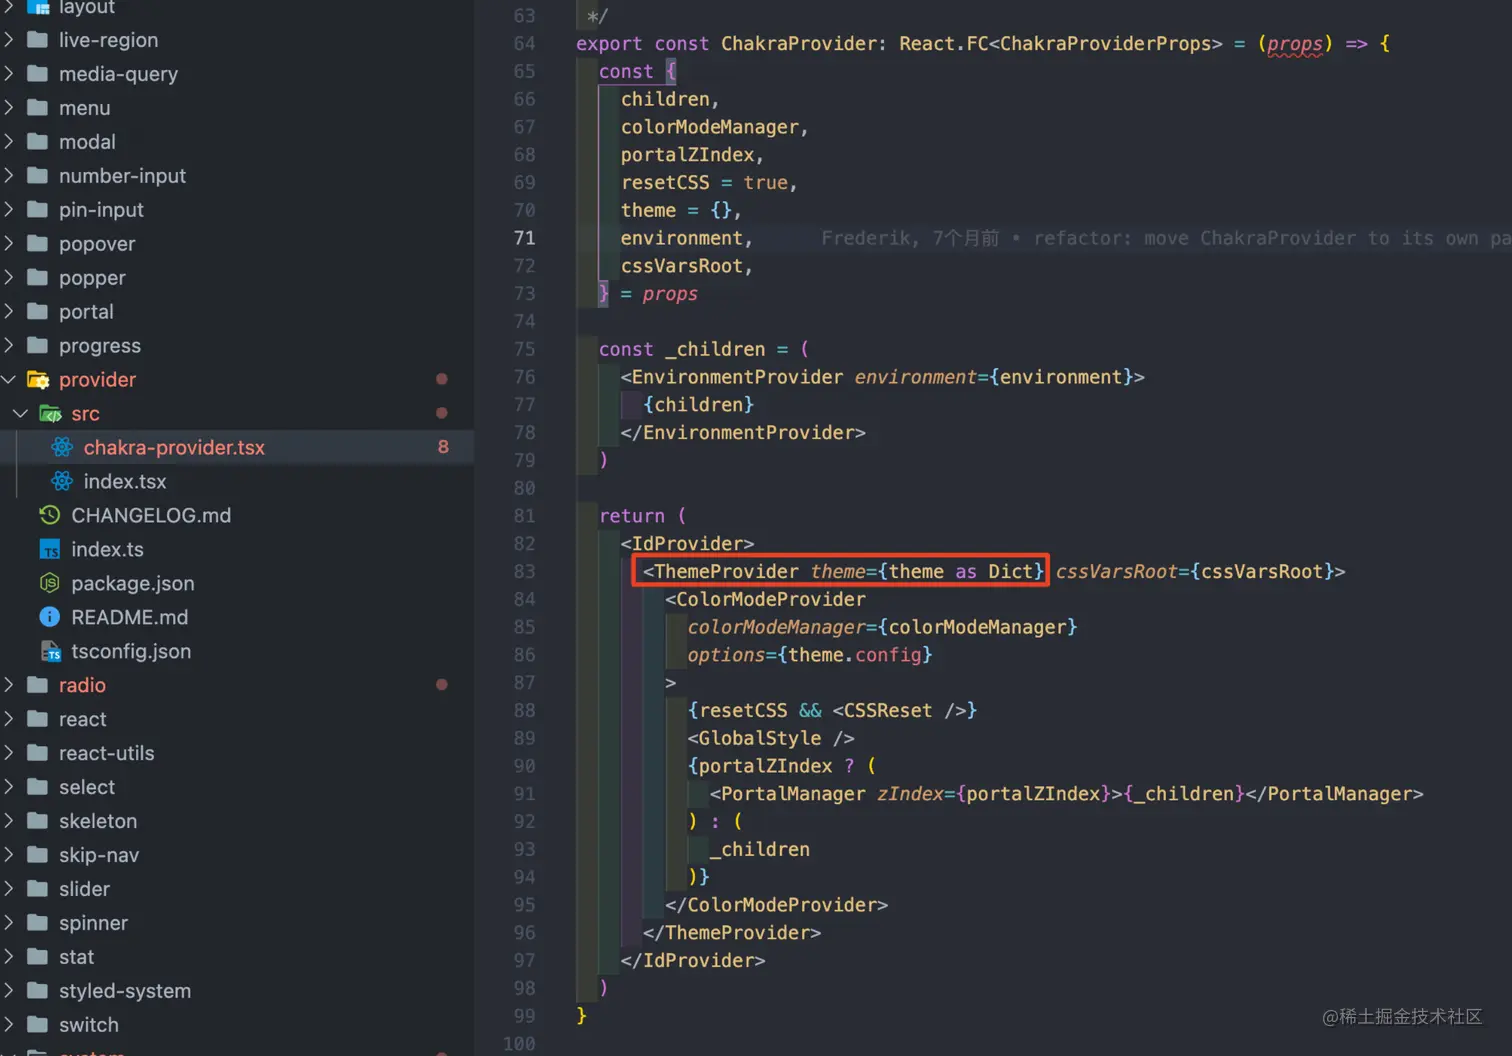Click the src source-folder icon
The image size is (1512, 1056).
pos(50,414)
